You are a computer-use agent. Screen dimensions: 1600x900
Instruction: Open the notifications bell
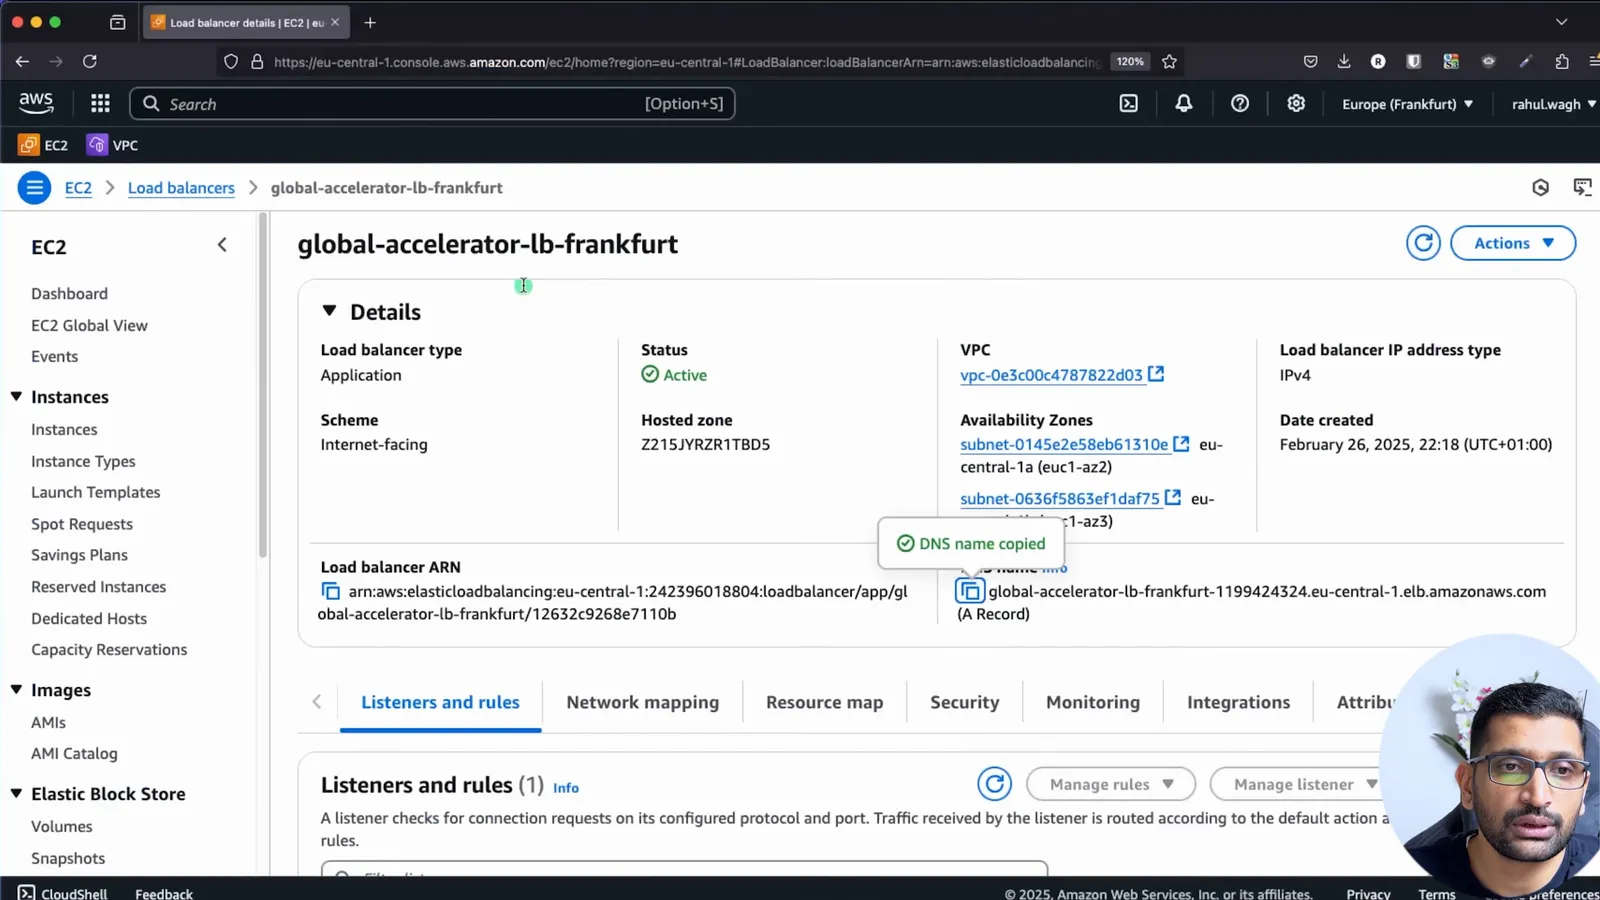pyautogui.click(x=1184, y=104)
